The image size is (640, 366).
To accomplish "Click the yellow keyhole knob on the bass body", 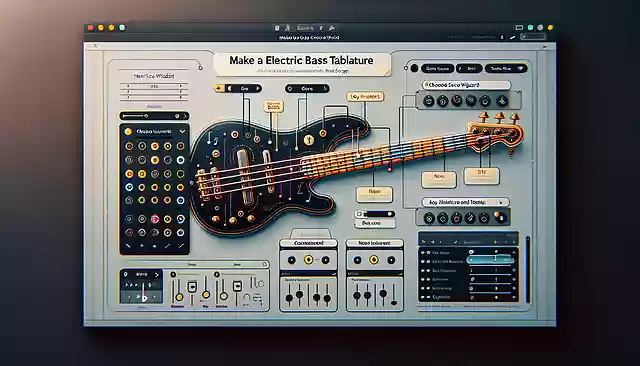I will point(309,140).
